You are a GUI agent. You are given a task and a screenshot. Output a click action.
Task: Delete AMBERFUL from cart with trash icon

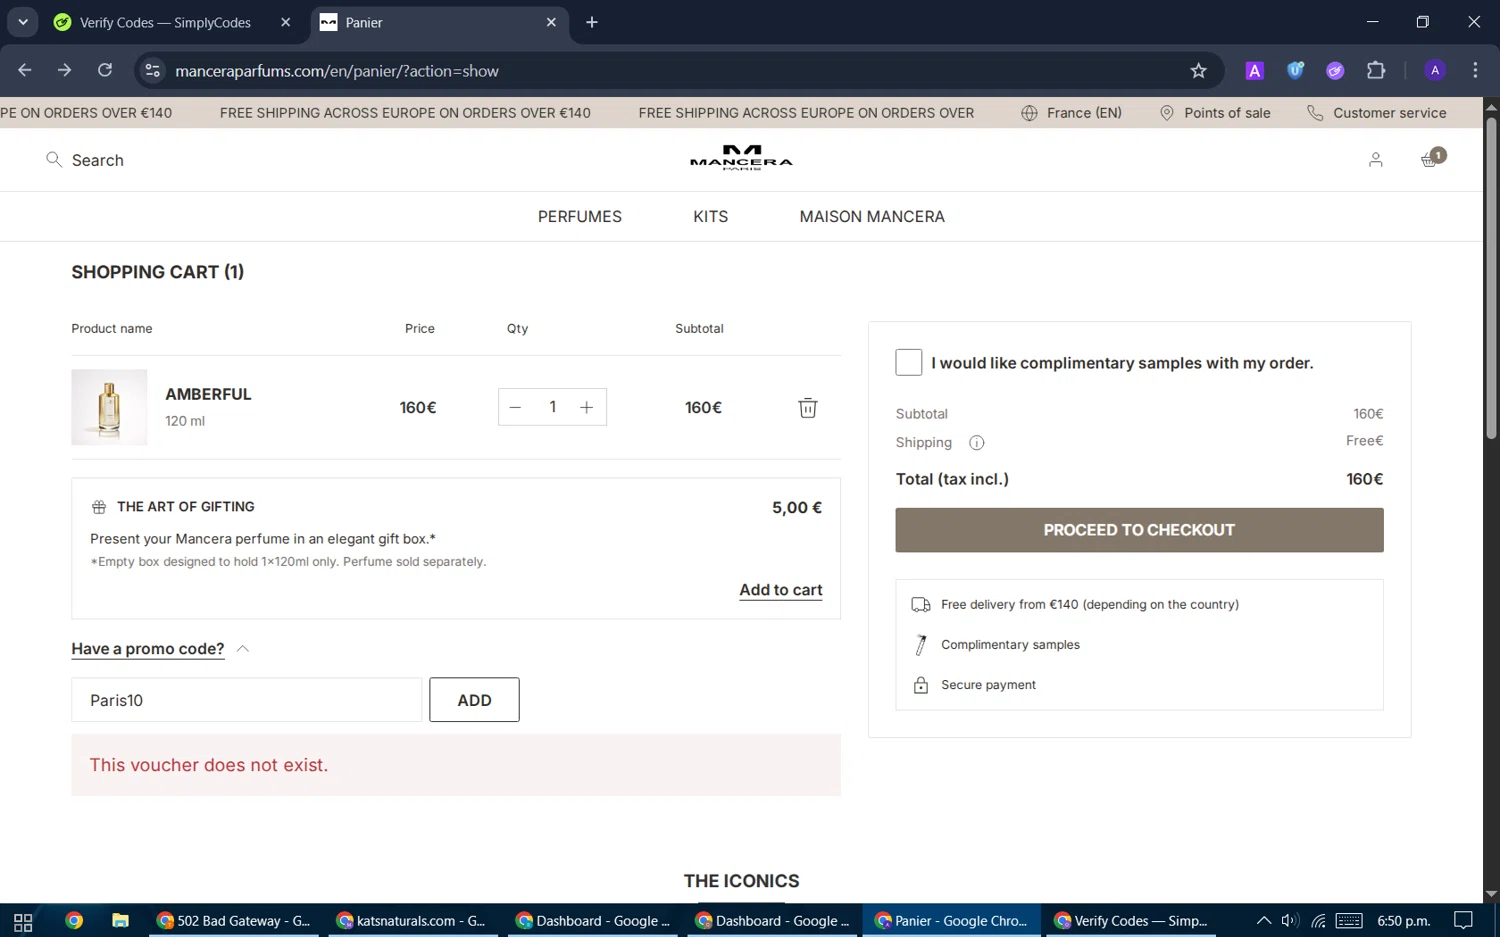[808, 408]
